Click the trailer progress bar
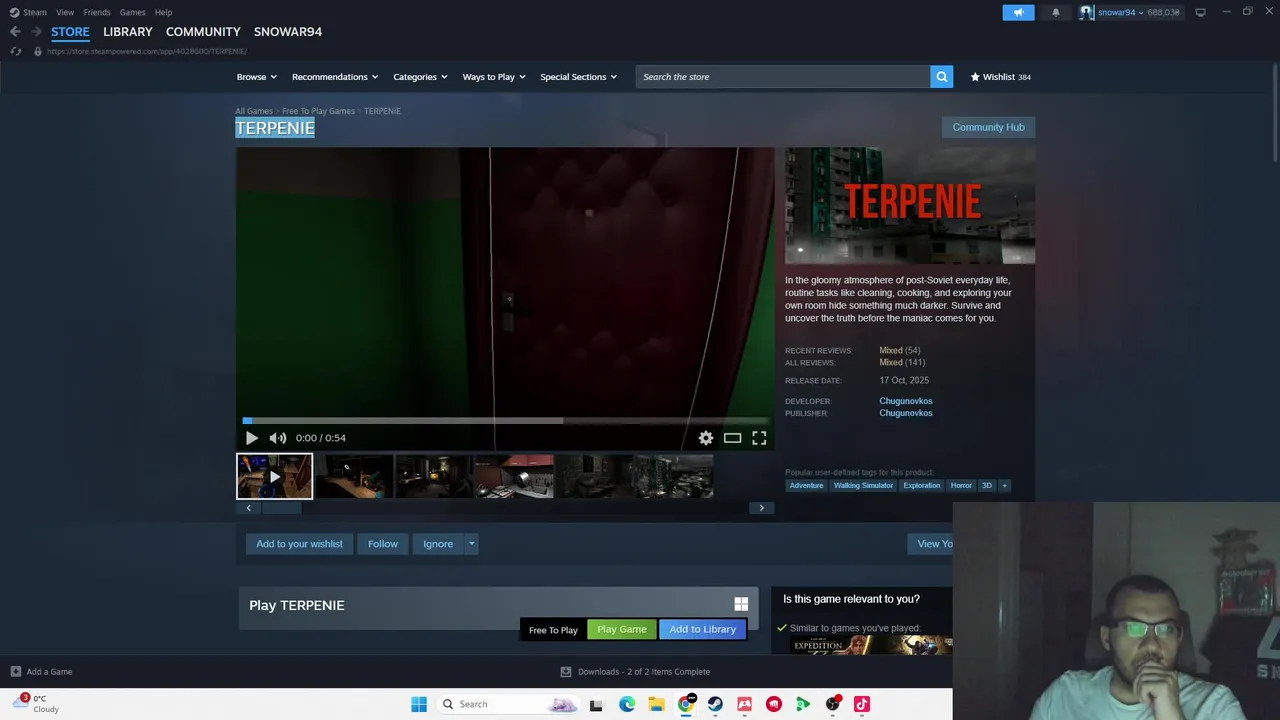 [x=505, y=421]
